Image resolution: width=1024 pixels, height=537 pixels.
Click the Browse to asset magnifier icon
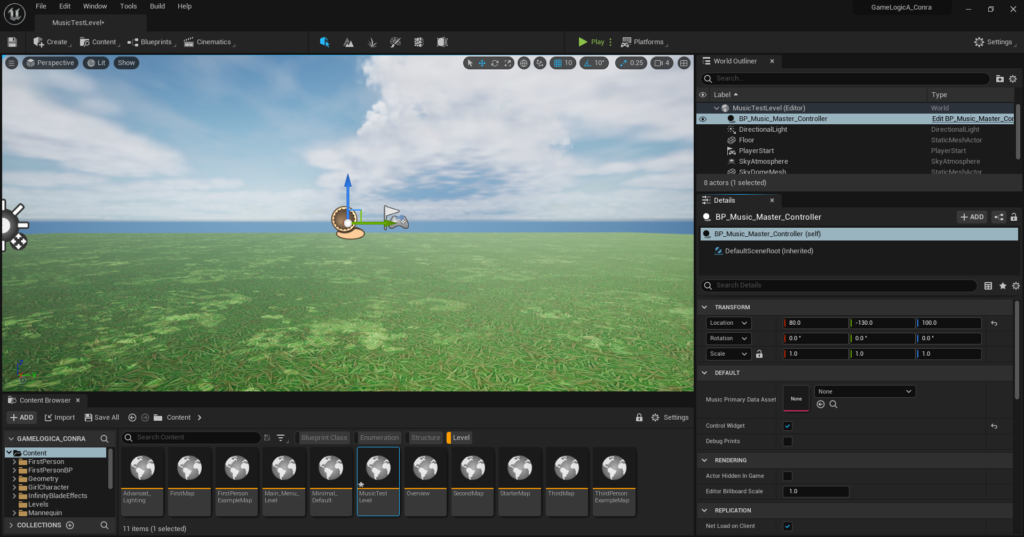coord(833,404)
